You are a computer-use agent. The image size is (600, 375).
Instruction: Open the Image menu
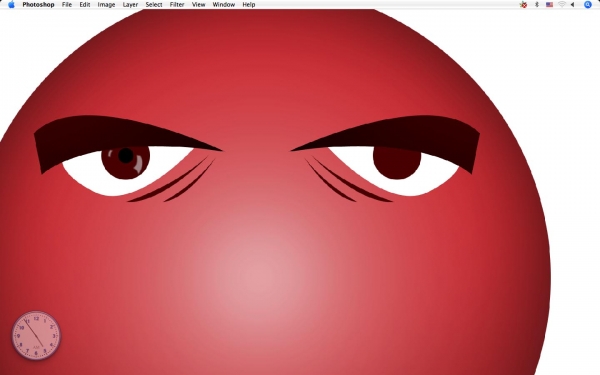pos(106,5)
